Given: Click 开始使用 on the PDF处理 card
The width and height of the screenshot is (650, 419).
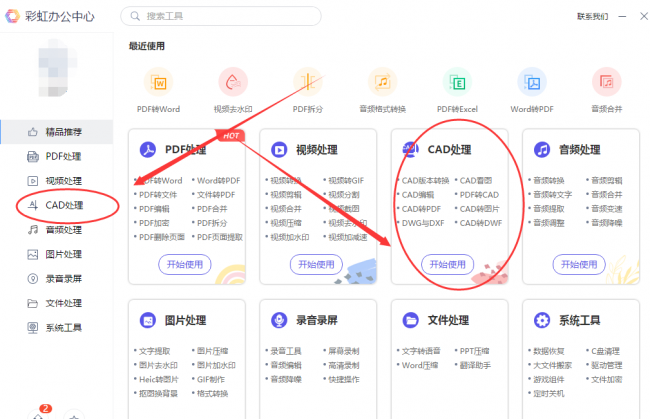Looking at the screenshot, I should click(x=185, y=264).
